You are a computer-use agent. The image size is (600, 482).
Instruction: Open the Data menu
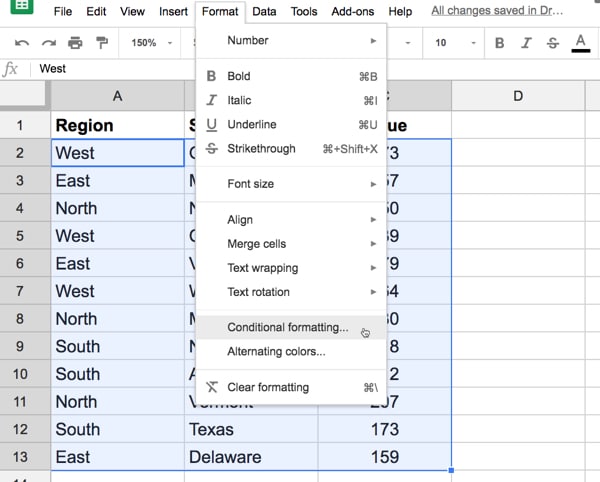(x=264, y=12)
